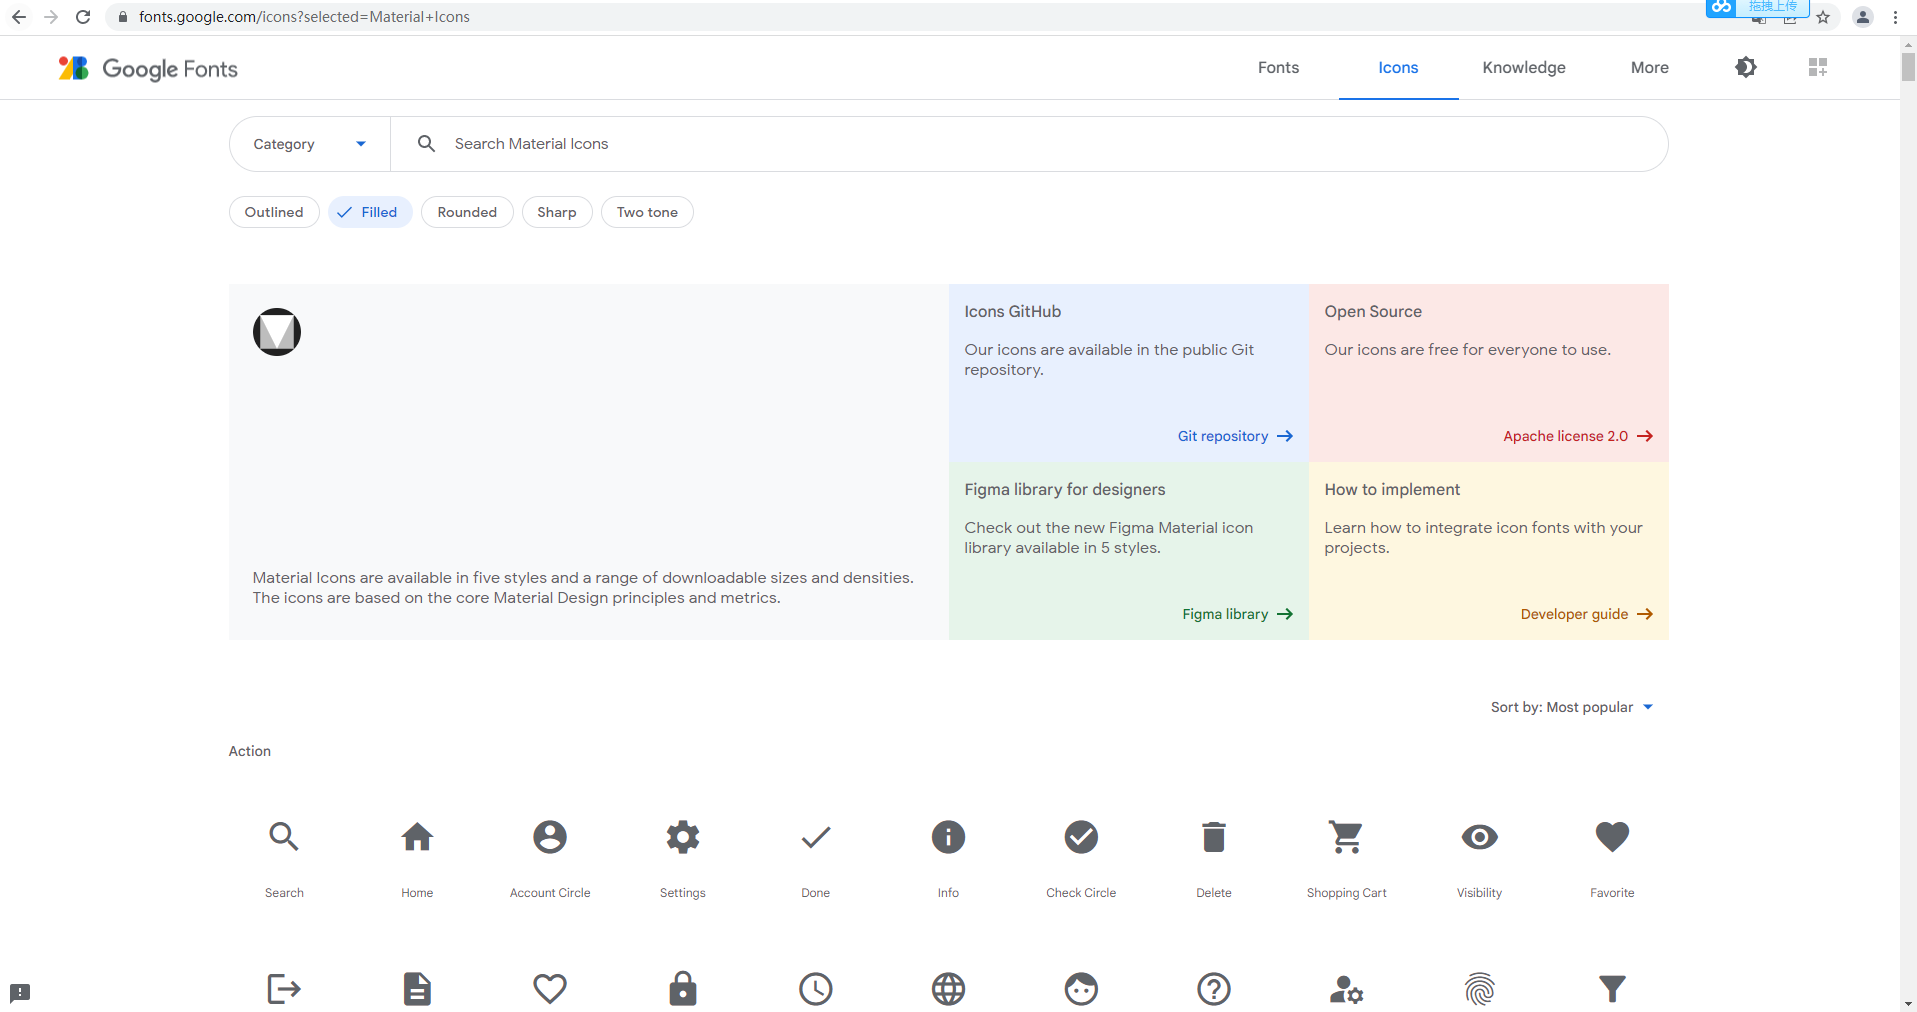Toggle the Filled style chip
Screen dimensions: 1917x1012
370,212
